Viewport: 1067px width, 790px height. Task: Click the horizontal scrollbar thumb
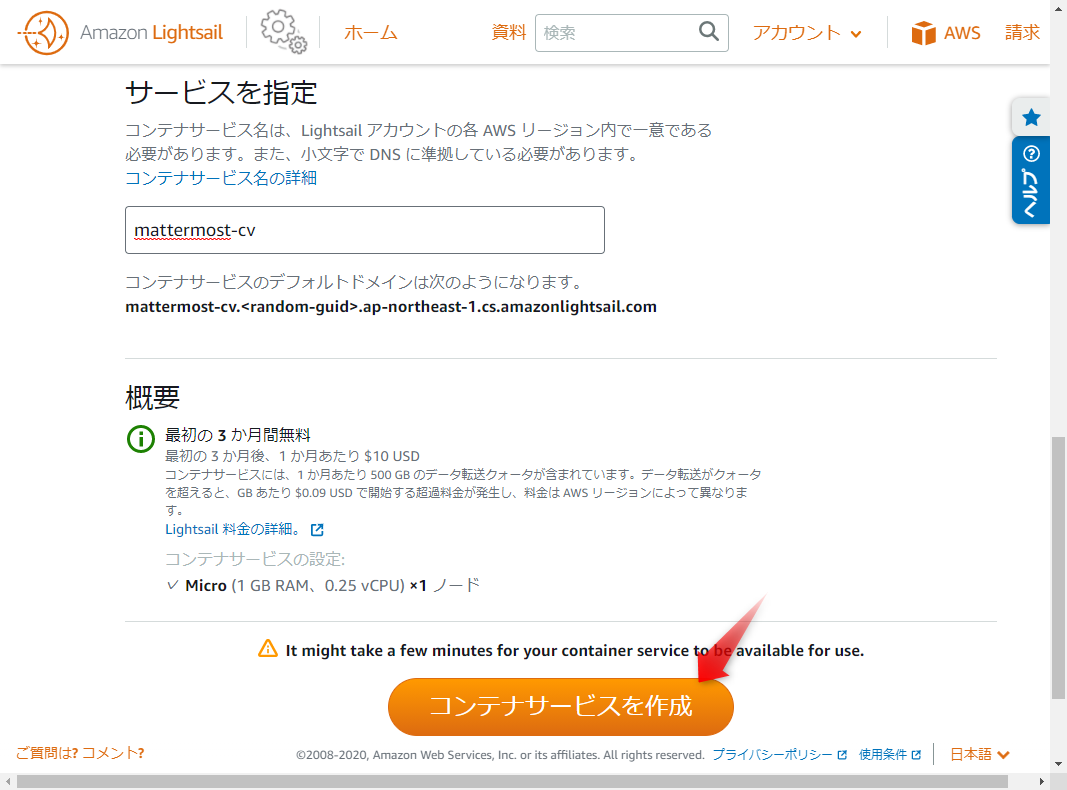[x=512, y=781]
